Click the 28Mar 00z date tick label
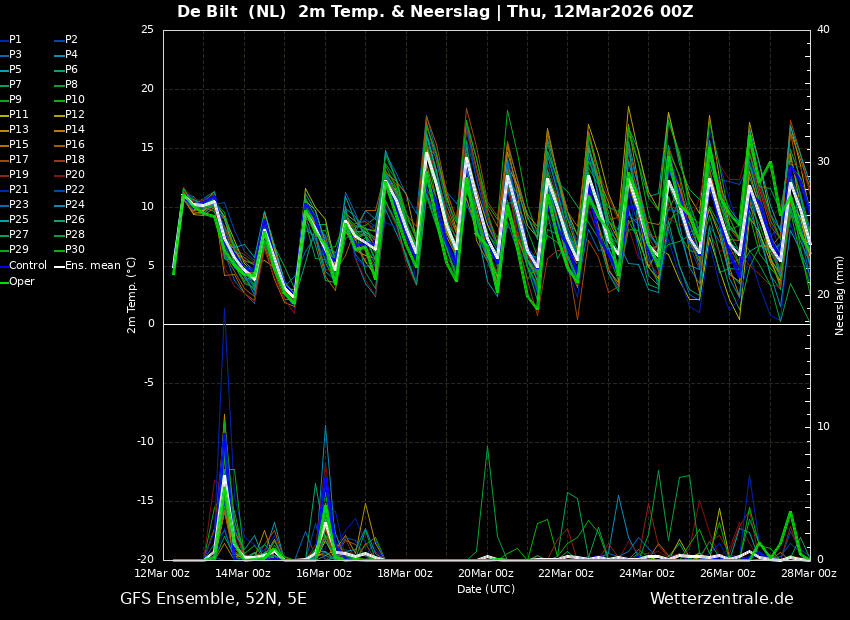Screen dimensions: 850x620 point(808,573)
